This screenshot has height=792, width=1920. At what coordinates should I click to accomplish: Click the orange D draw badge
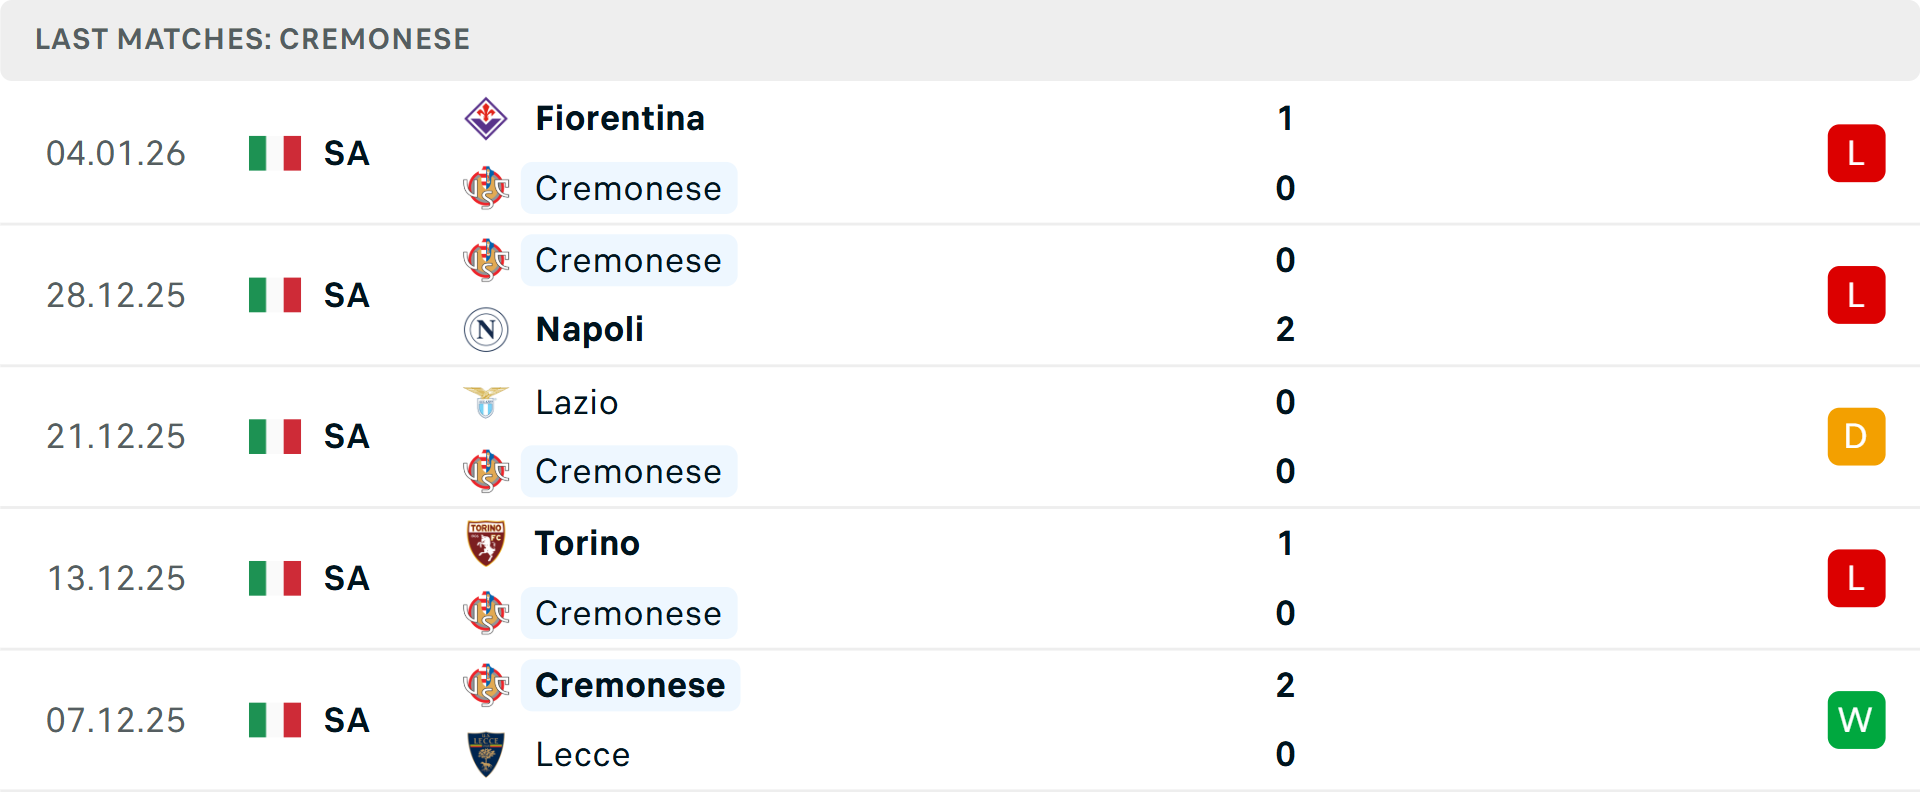1856,437
